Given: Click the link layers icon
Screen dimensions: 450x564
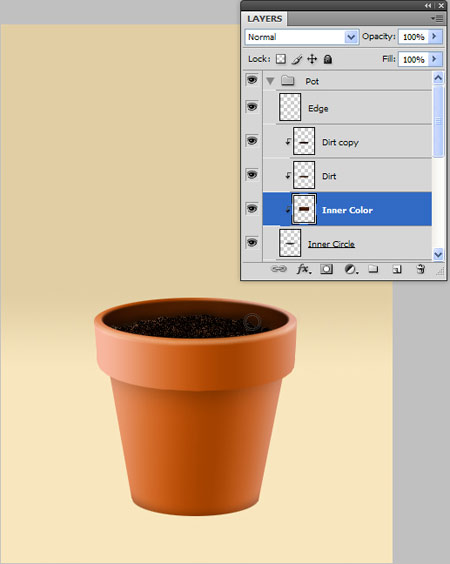Looking at the screenshot, I should [x=278, y=269].
